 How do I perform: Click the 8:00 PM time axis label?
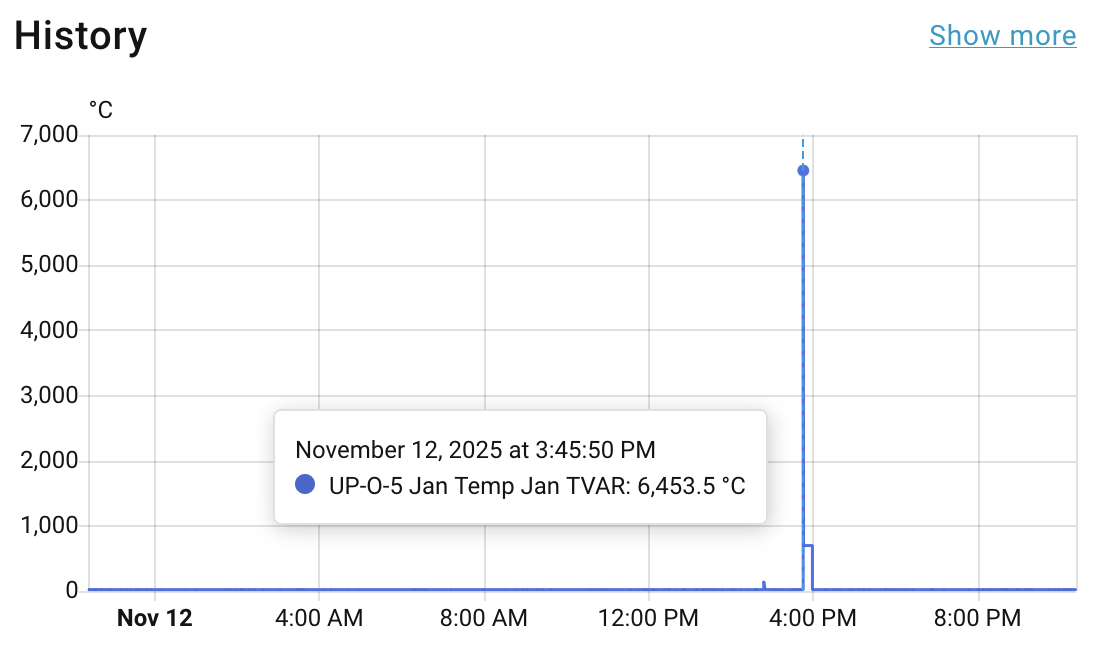click(978, 618)
